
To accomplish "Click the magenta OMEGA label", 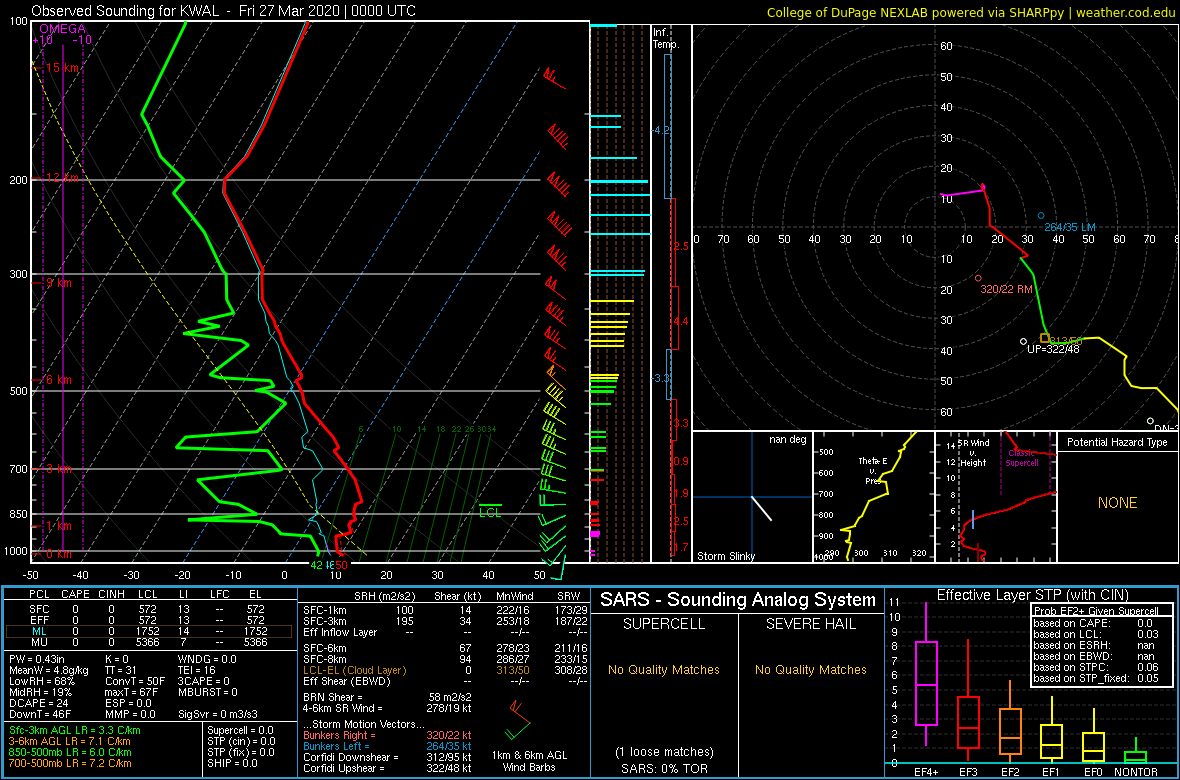I will click(x=62, y=29).
